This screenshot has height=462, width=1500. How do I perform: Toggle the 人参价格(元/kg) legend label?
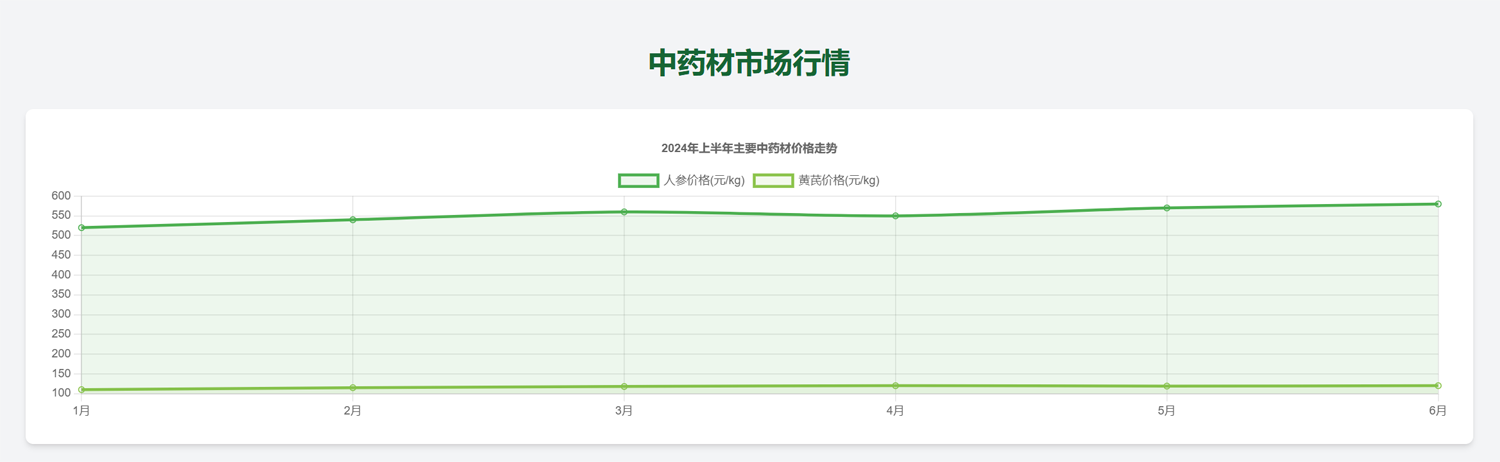coord(704,181)
